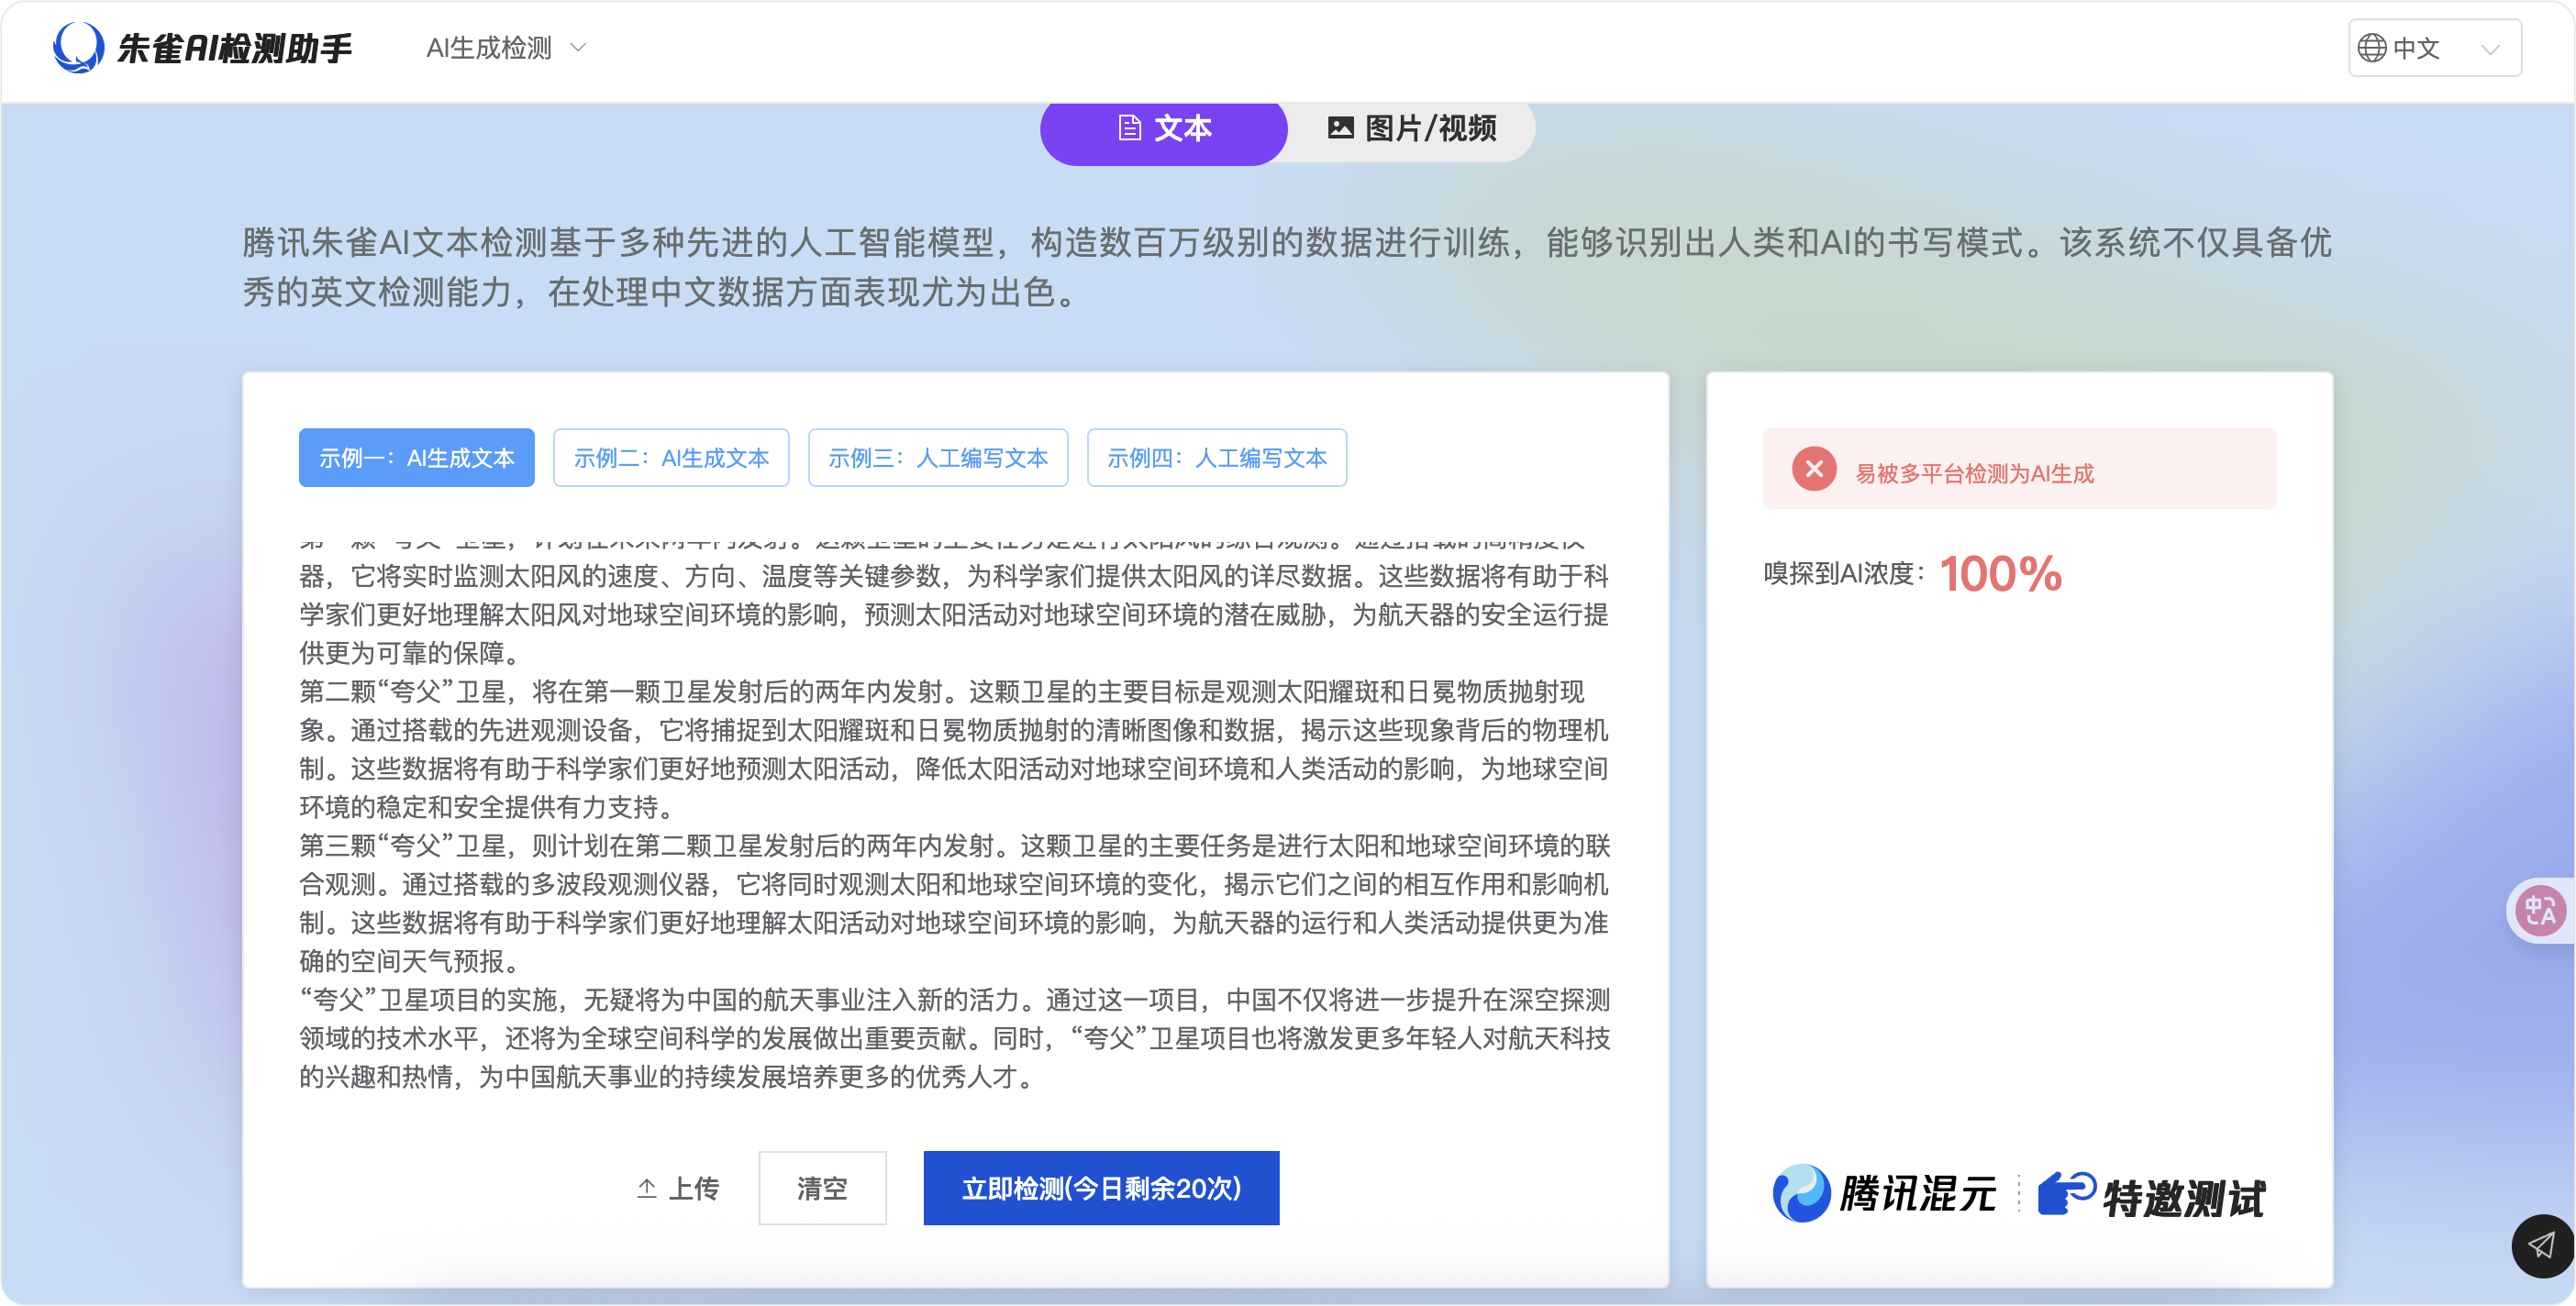Click the red X warning icon
Viewport: 2576px width, 1306px height.
1813,469
